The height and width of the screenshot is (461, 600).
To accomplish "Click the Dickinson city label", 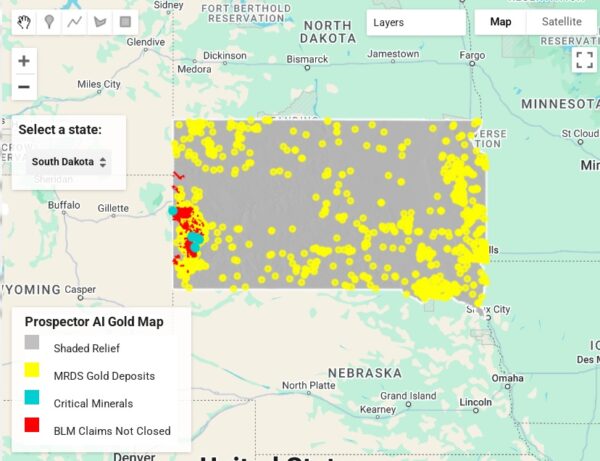I will coord(225,55).
